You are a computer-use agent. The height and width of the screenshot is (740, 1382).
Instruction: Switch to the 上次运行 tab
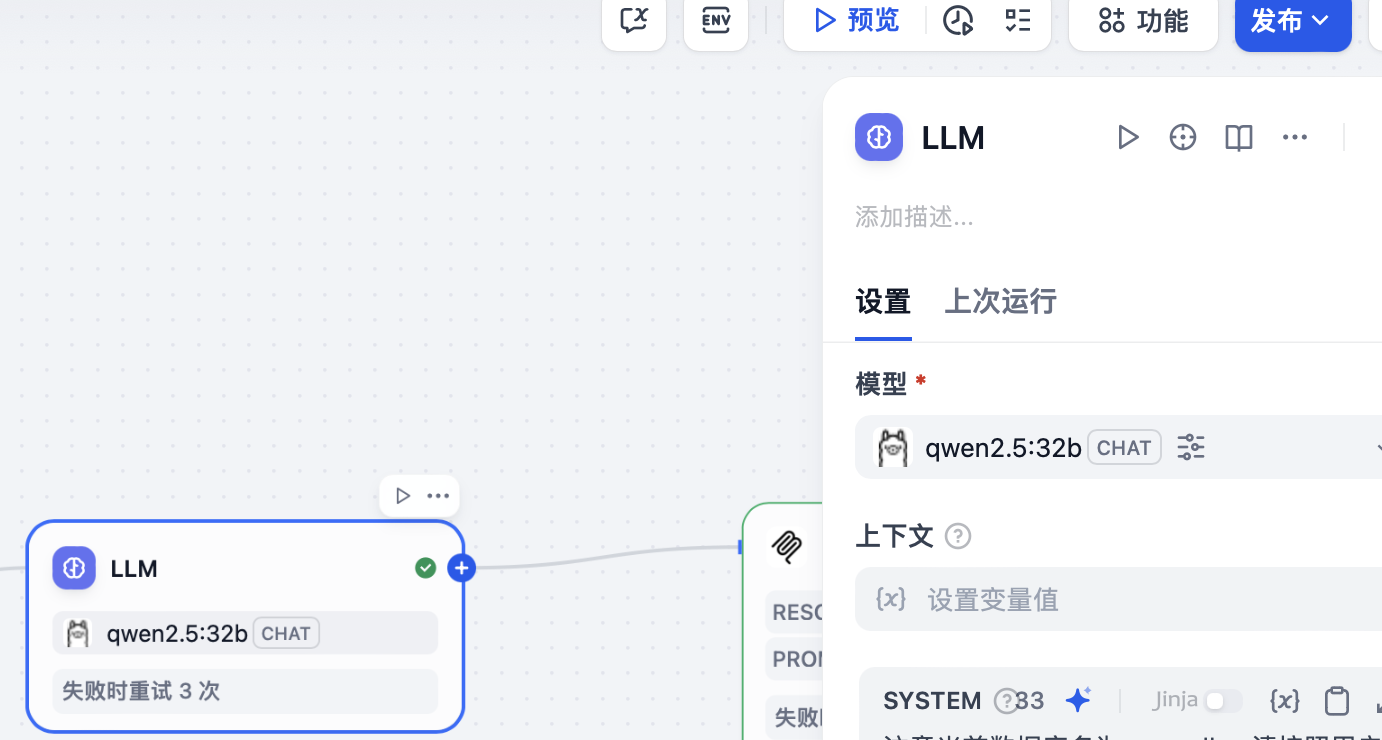[x=1000, y=301]
